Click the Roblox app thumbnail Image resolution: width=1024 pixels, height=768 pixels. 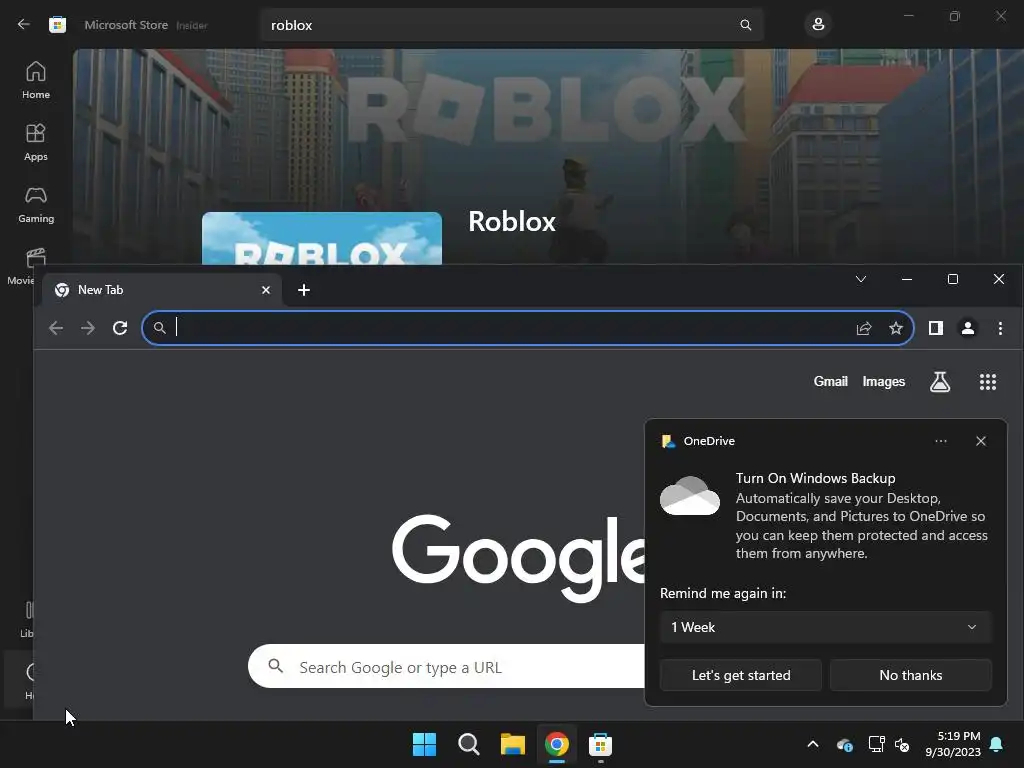click(x=322, y=238)
